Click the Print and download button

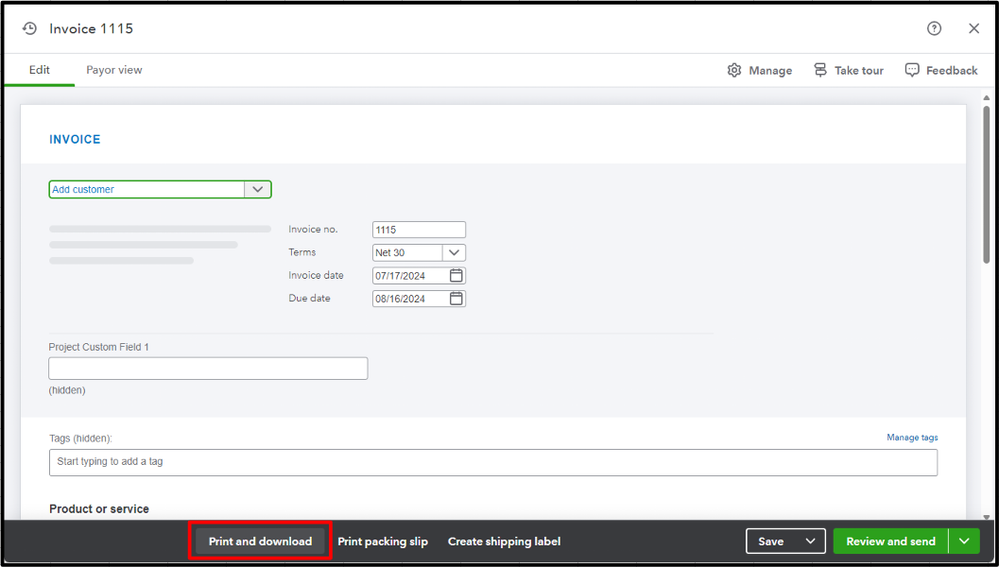(x=261, y=541)
